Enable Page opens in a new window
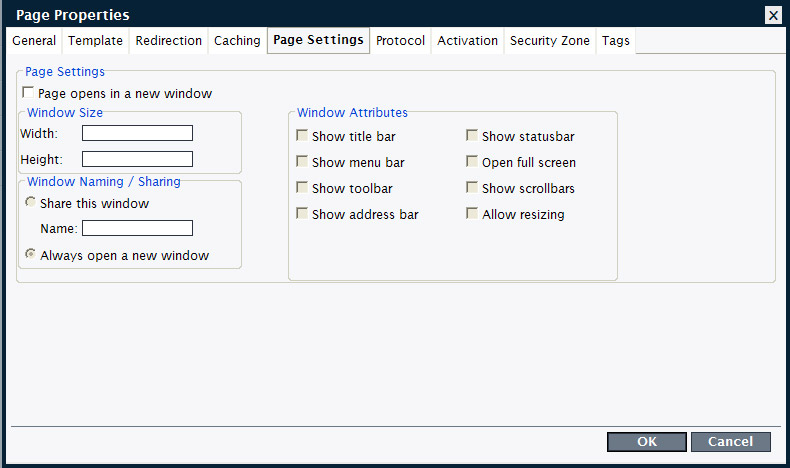Viewport: 790px width, 468px height. [29, 93]
